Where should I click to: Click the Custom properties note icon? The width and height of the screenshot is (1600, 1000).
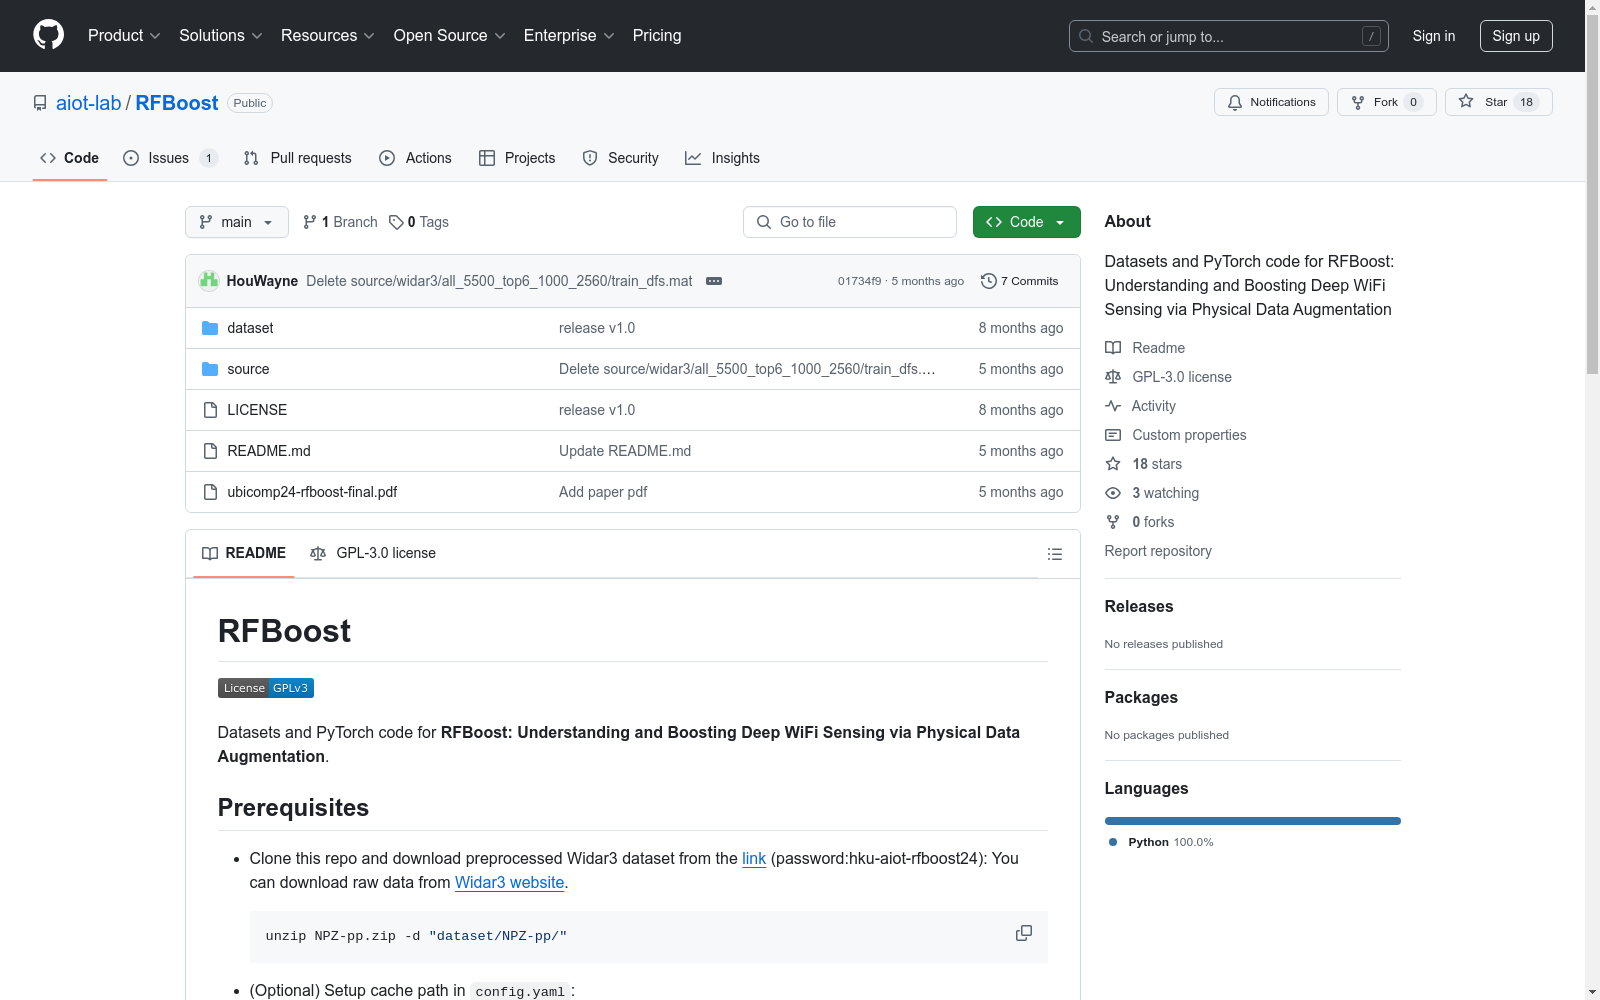[1113, 435]
